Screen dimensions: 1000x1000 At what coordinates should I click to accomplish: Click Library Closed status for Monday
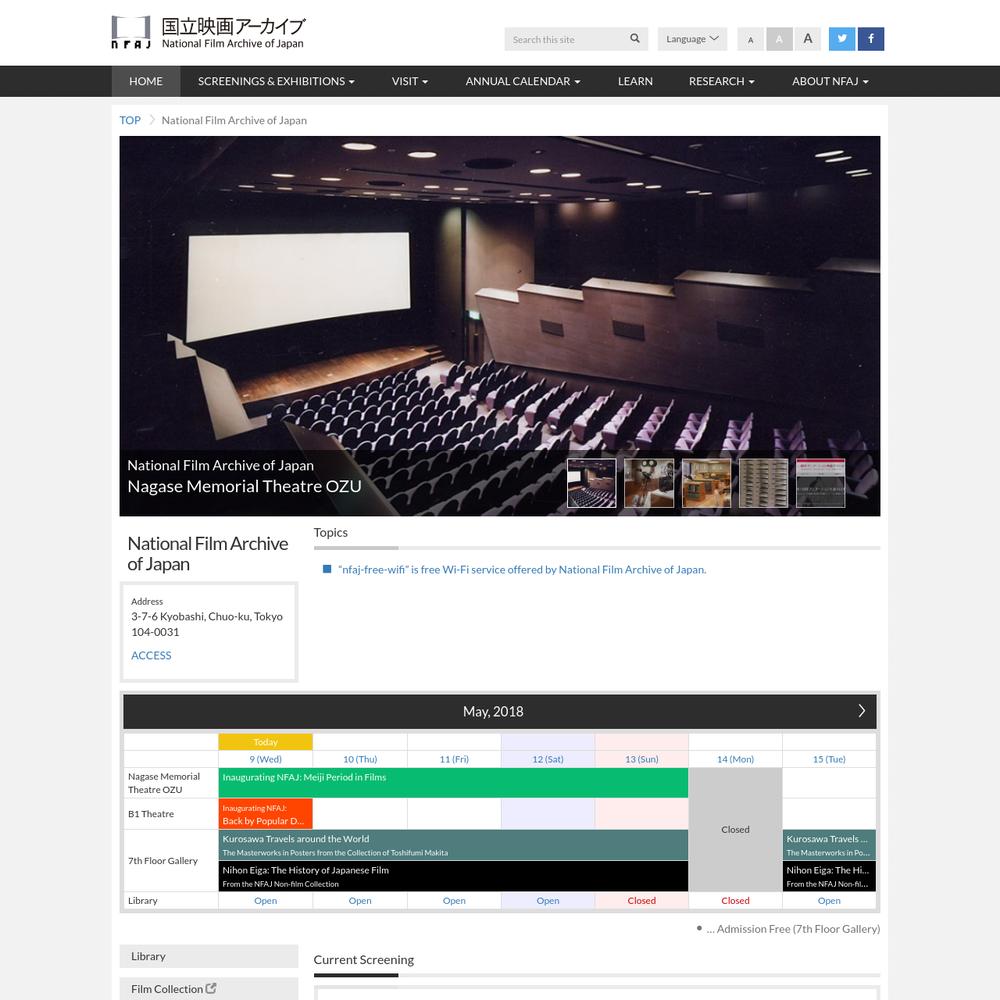click(x=735, y=901)
